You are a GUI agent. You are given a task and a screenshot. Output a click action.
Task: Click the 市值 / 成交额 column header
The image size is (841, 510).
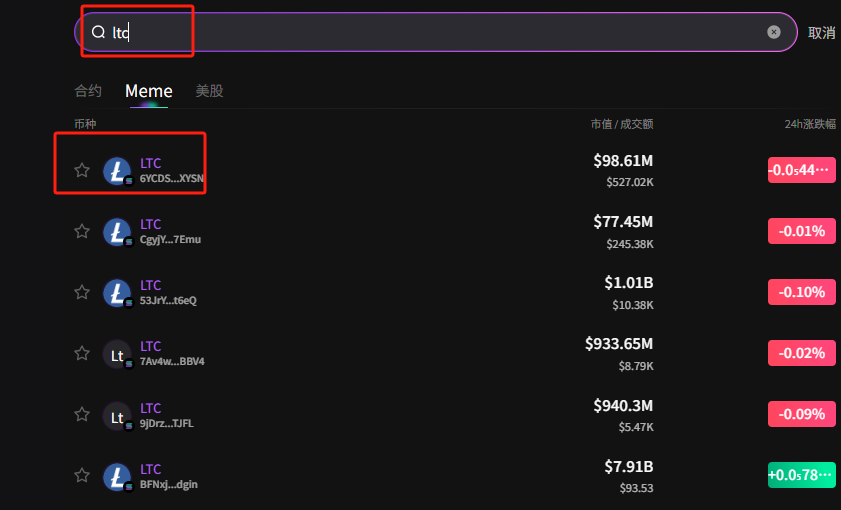622,124
